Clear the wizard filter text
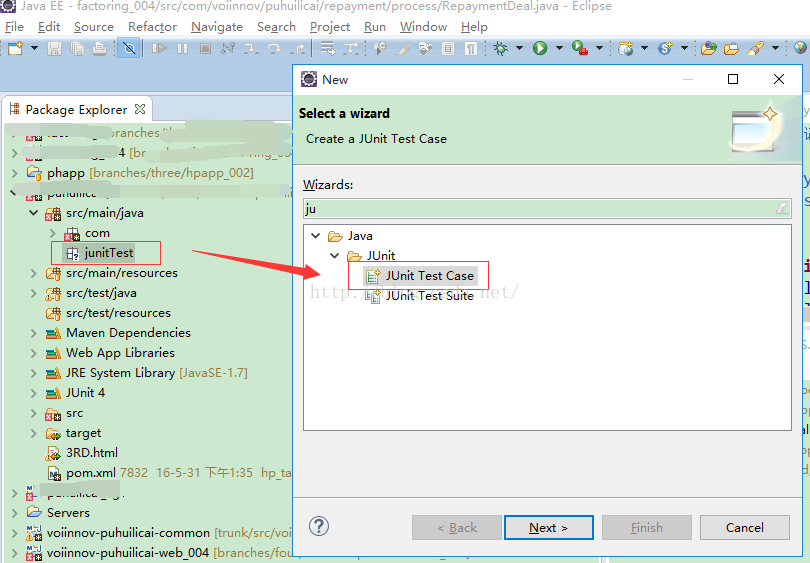The width and height of the screenshot is (810, 563). tap(783, 209)
